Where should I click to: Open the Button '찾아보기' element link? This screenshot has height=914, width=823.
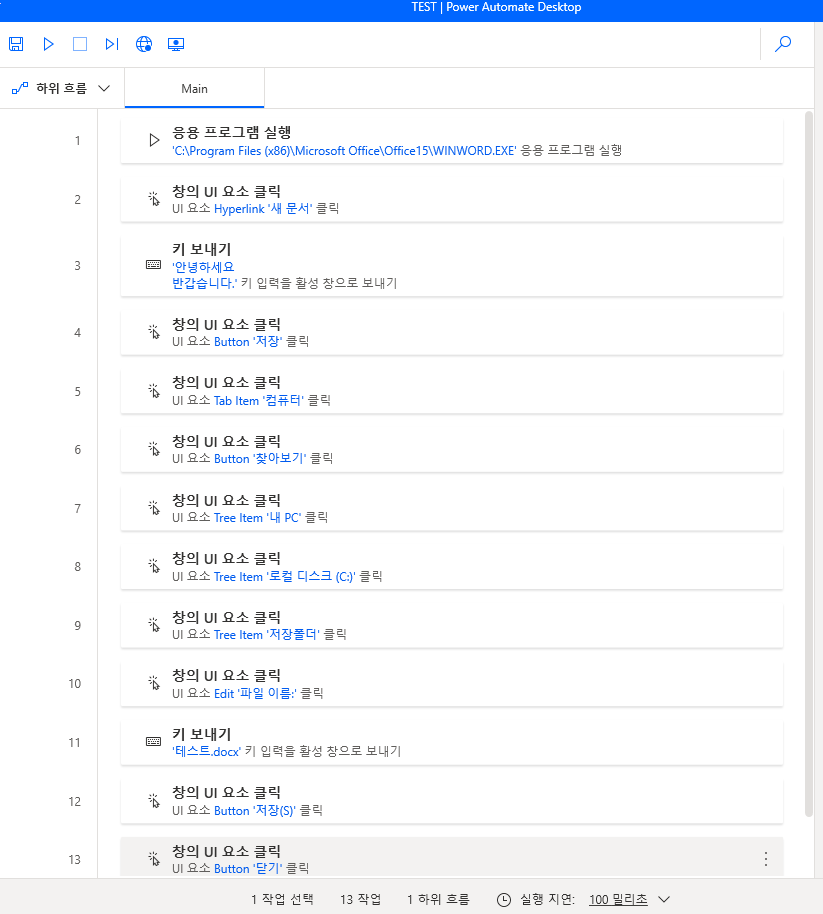pos(260,459)
